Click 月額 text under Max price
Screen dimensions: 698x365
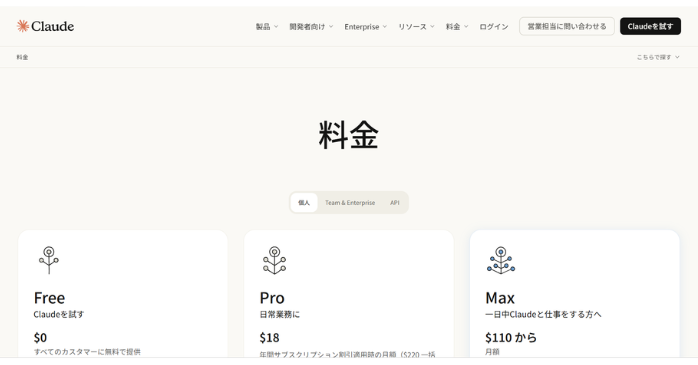492,352
